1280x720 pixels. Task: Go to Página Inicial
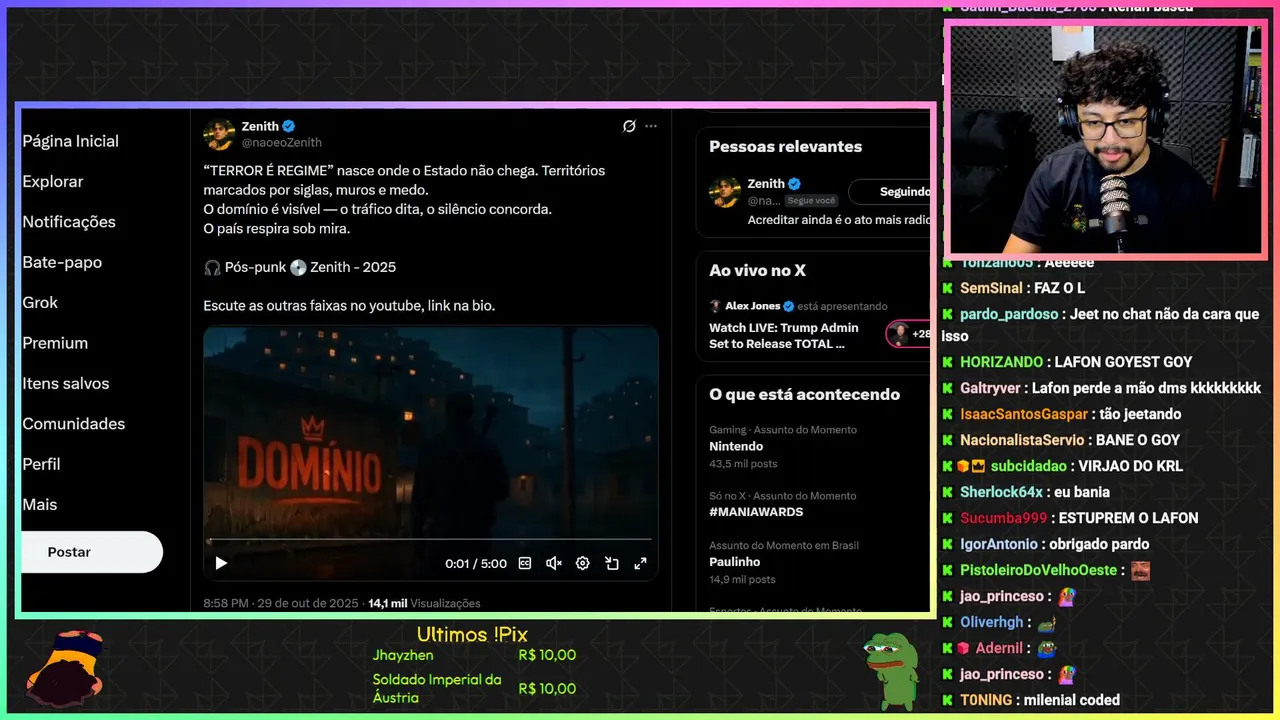click(x=70, y=141)
